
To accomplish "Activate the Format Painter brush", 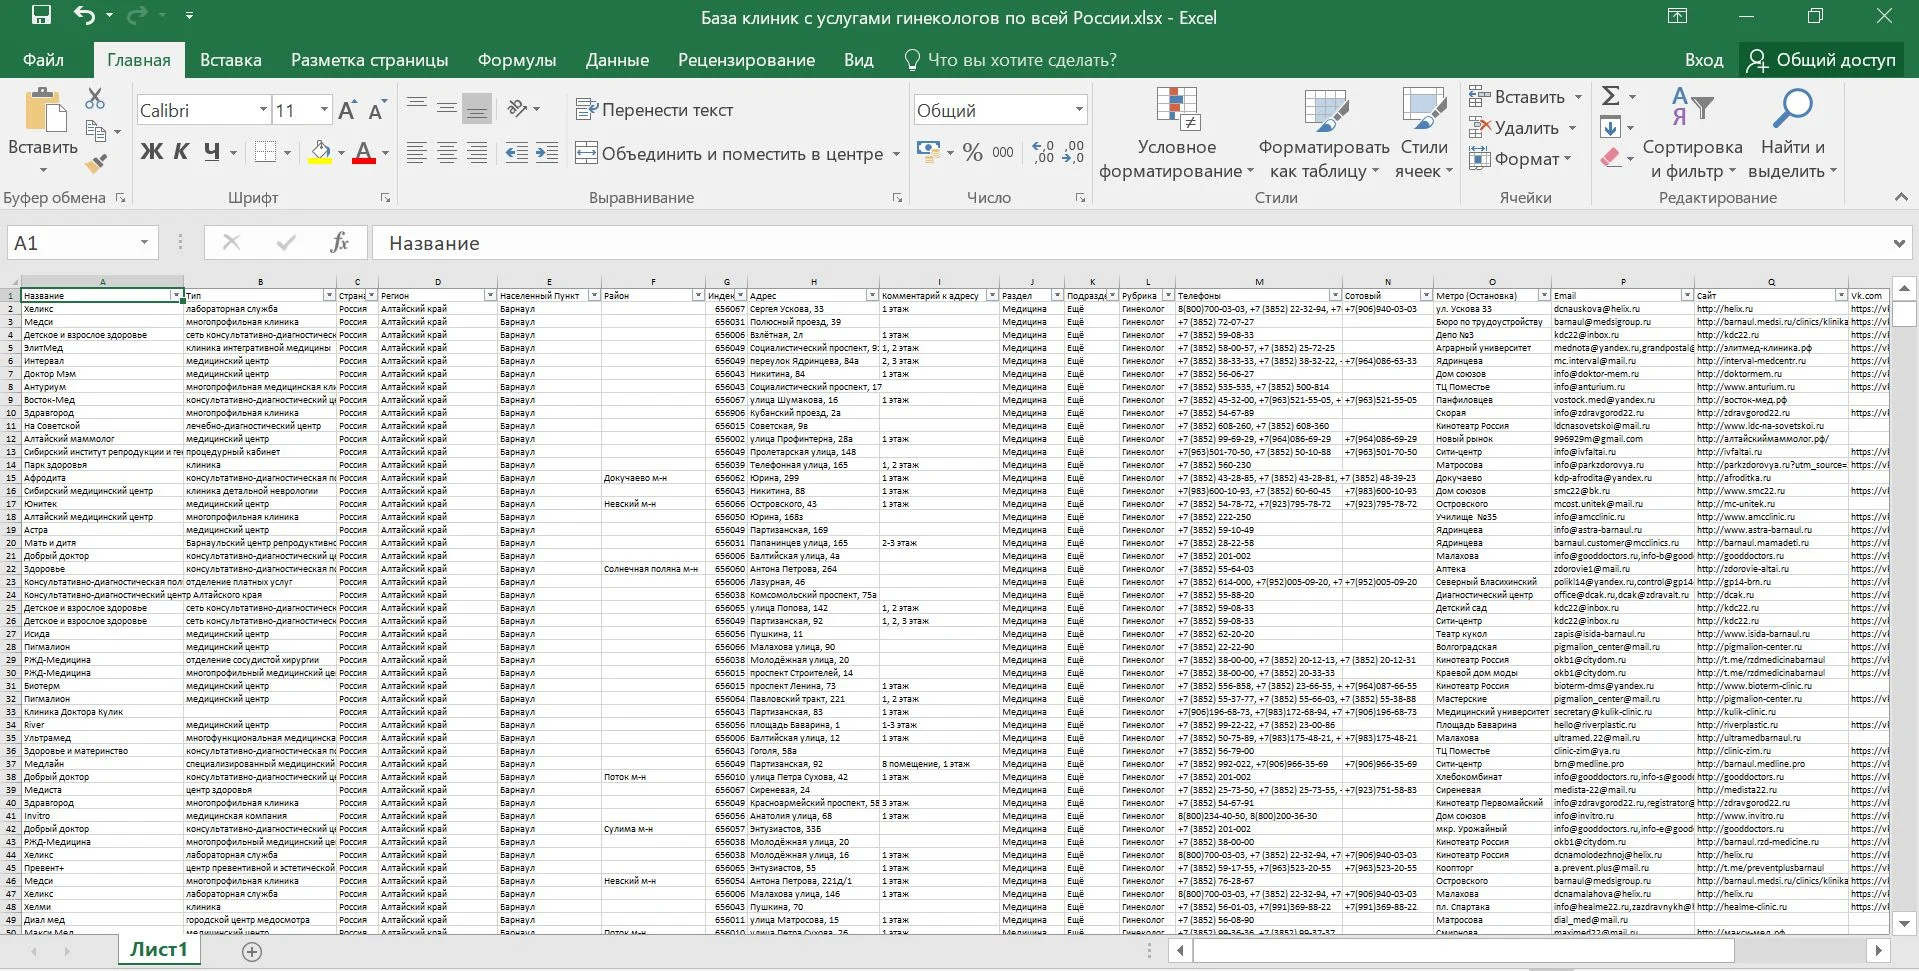I will click(x=96, y=163).
